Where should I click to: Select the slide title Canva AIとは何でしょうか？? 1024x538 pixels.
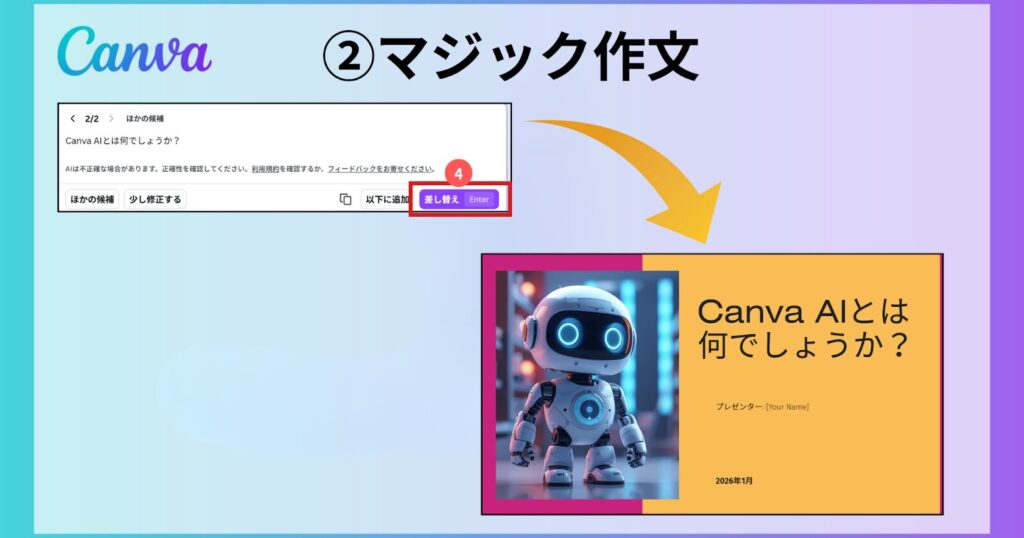(803, 328)
